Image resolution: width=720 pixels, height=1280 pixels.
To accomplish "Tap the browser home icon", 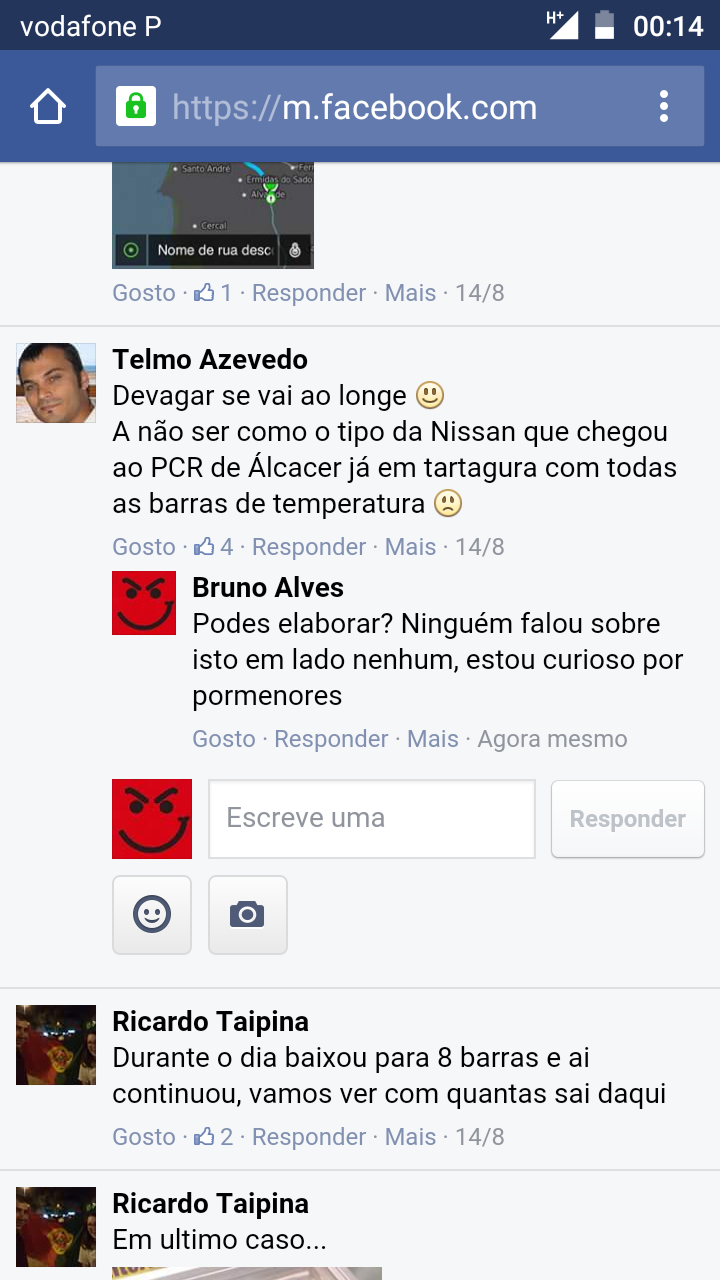I will (48, 107).
